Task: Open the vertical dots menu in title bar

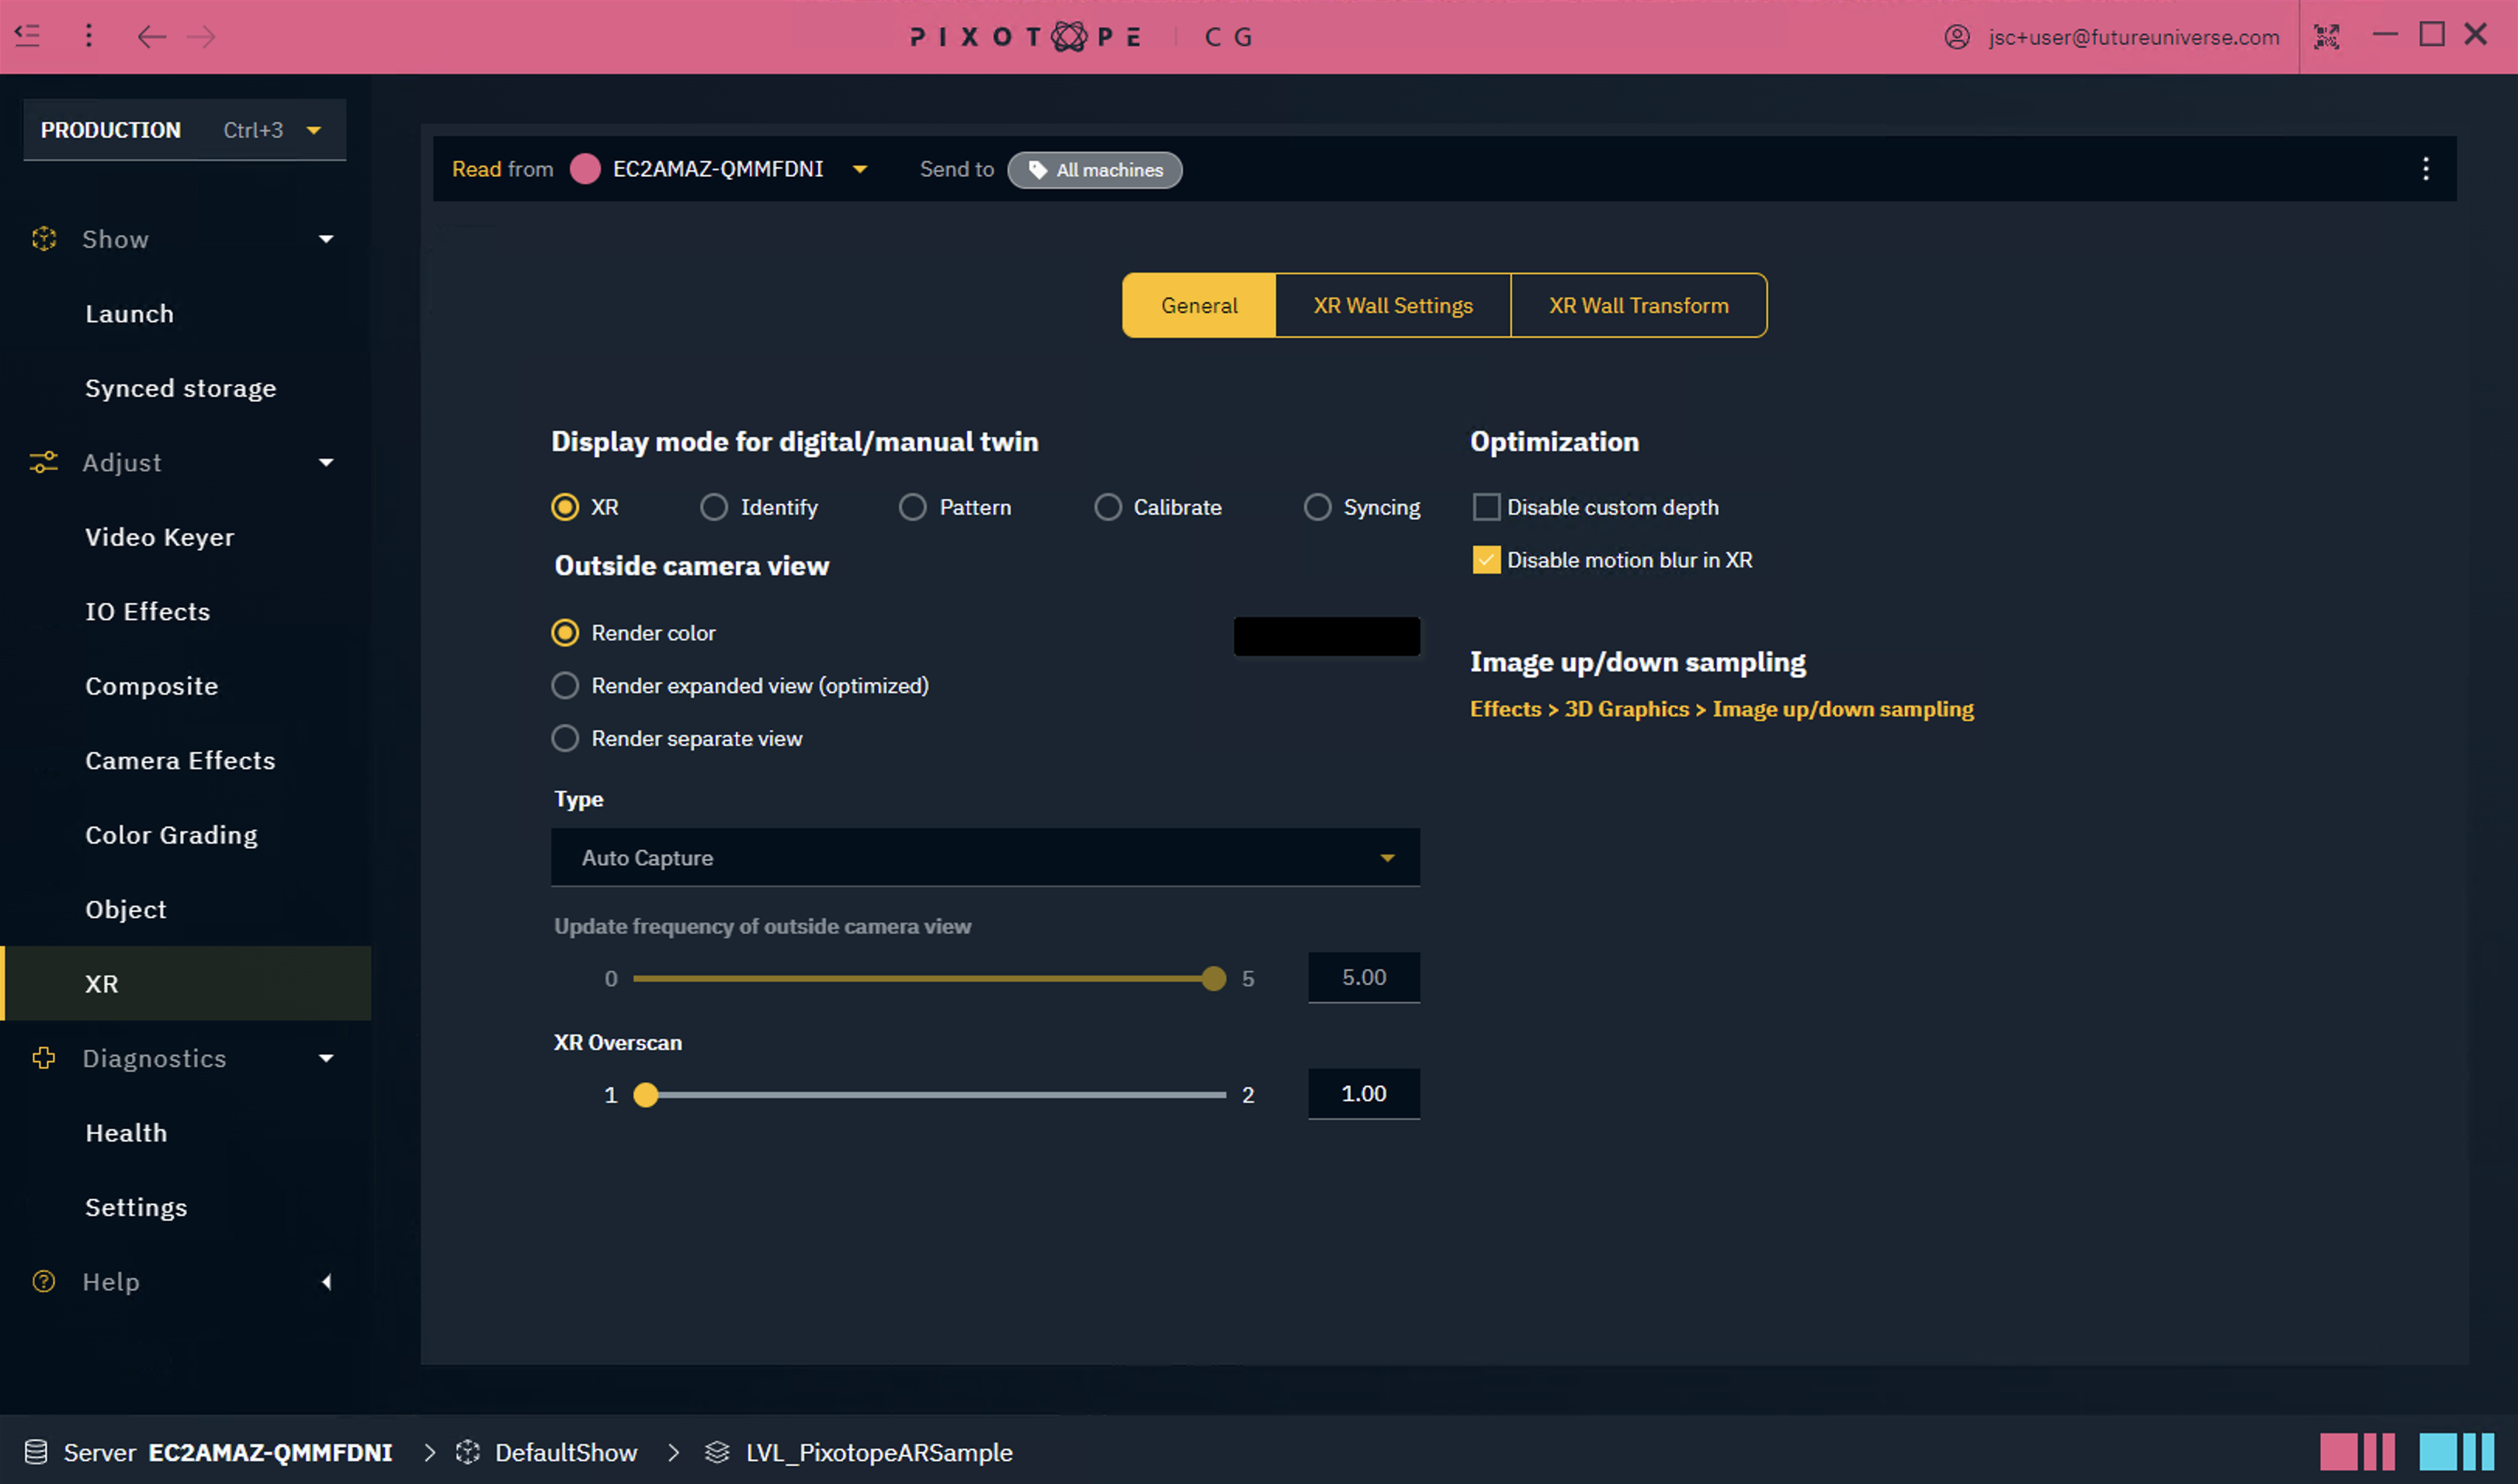Action: click(89, 36)
